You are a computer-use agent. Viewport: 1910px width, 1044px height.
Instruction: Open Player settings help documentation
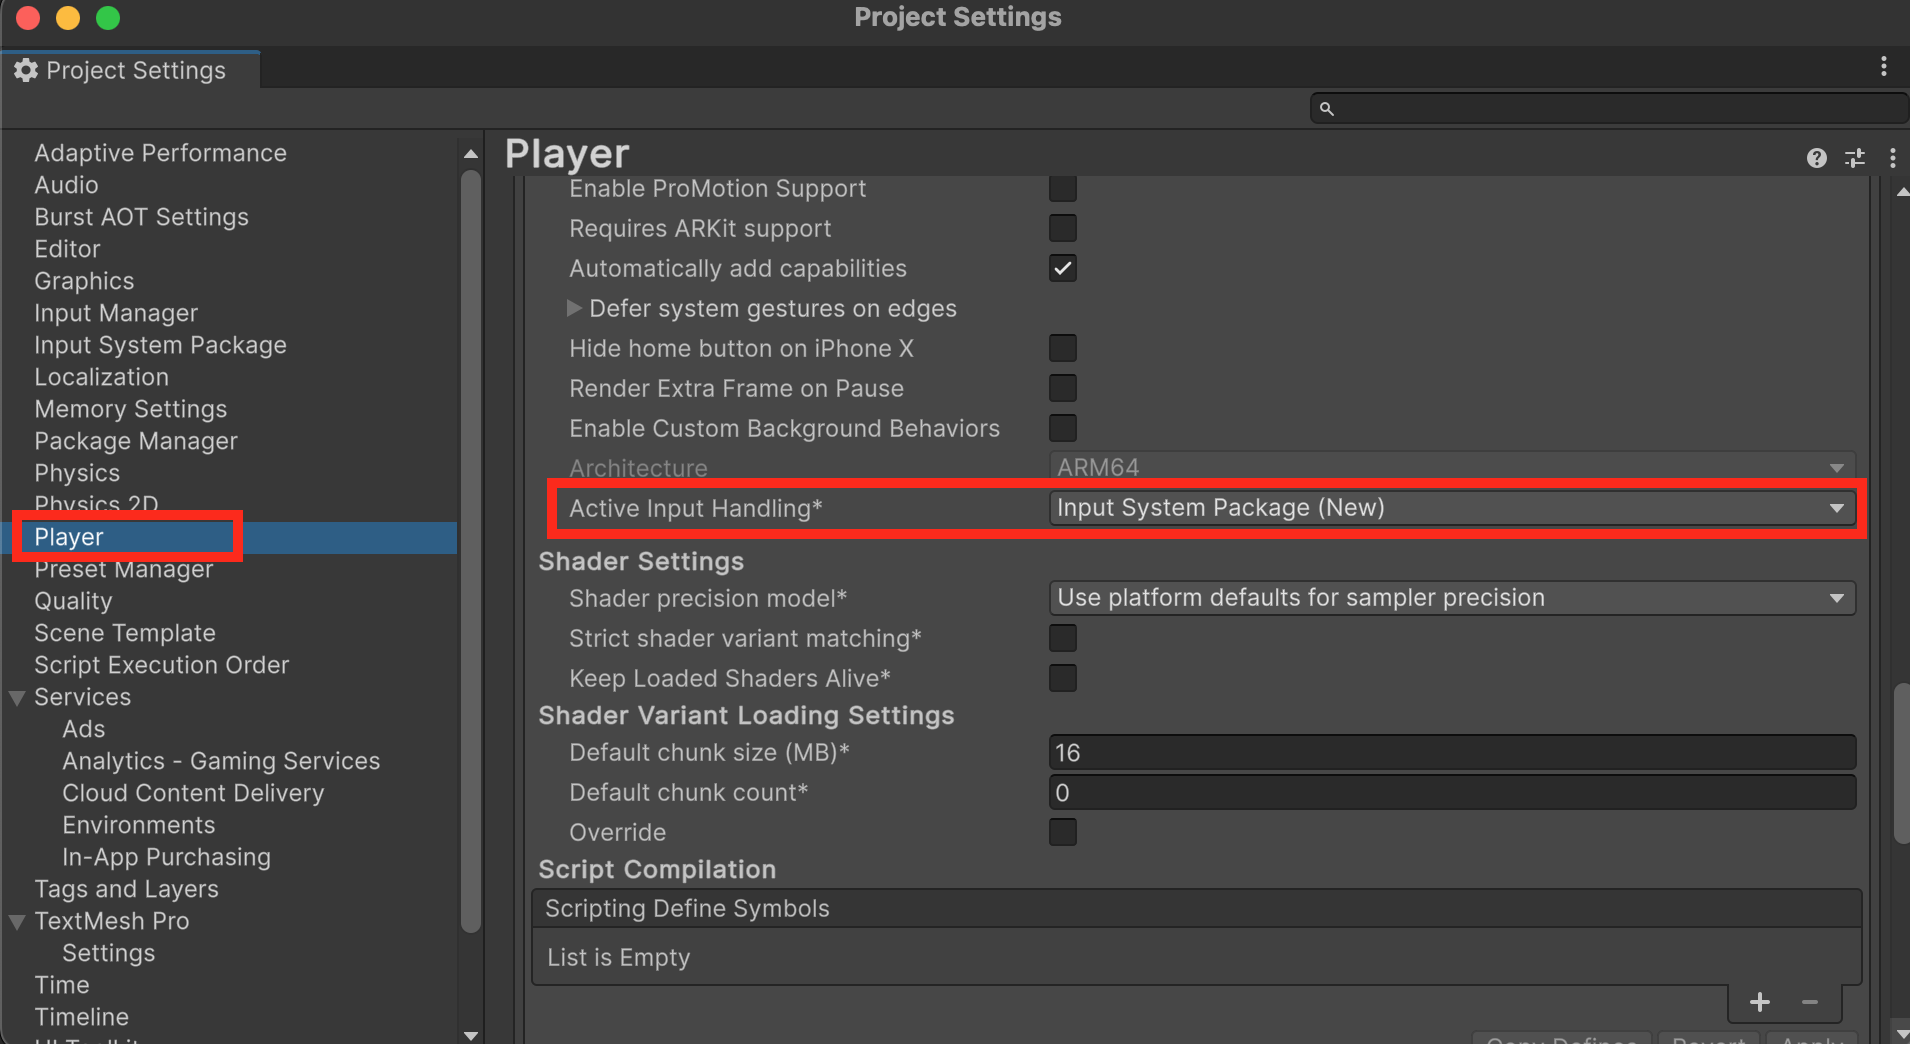pos(1816,158)
